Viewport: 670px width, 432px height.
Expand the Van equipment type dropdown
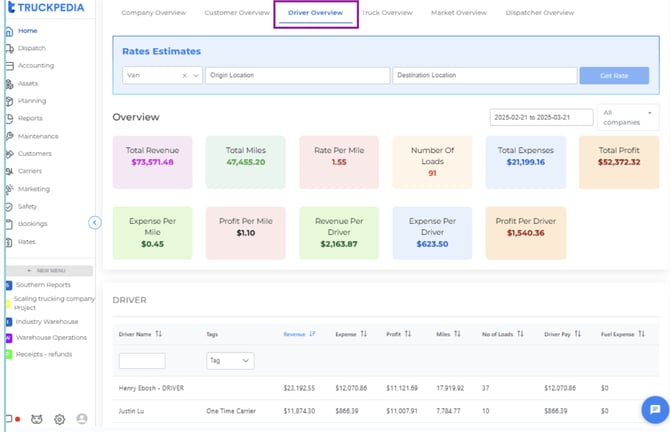point(196,76)
